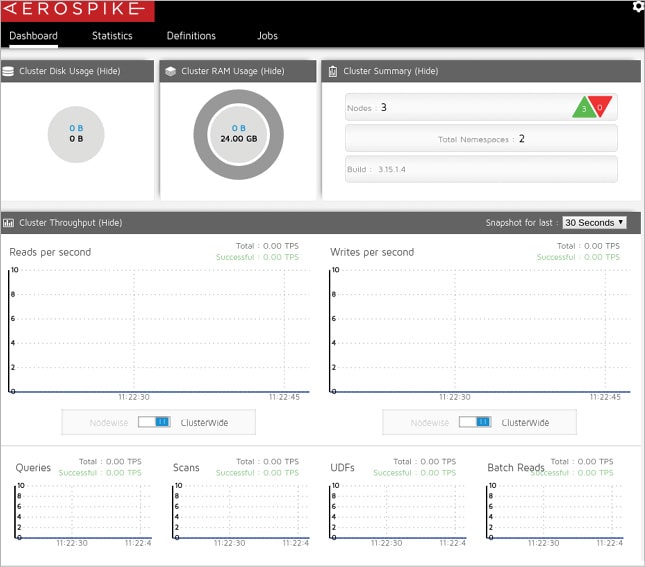Switch to the Statistics tab
Viewport: 645px width, 567px height.
pyautogui.click(x=112, y=36)
